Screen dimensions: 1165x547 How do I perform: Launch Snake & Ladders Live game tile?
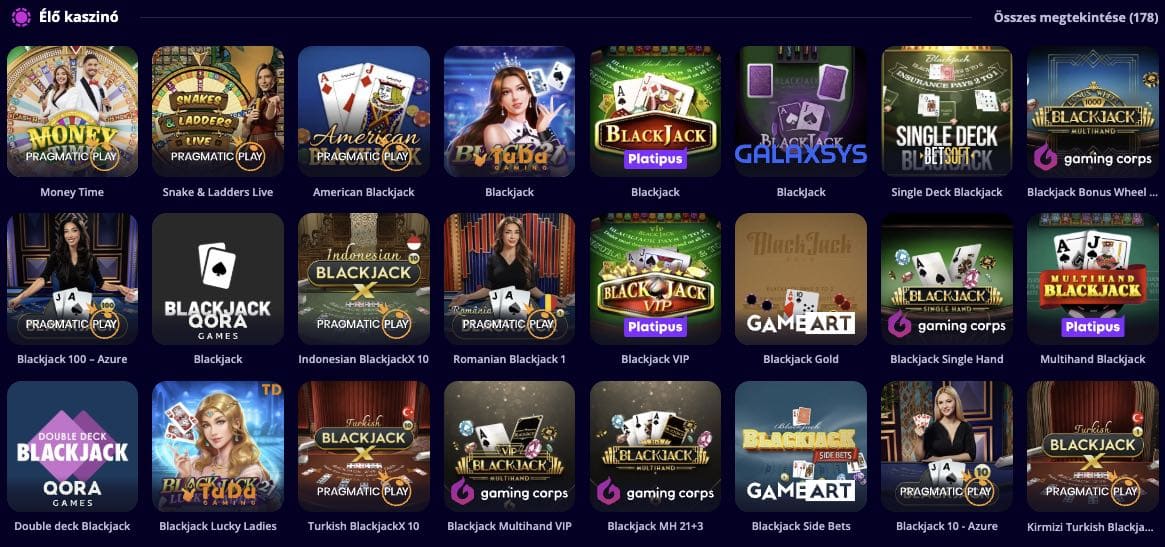(218, 111)
